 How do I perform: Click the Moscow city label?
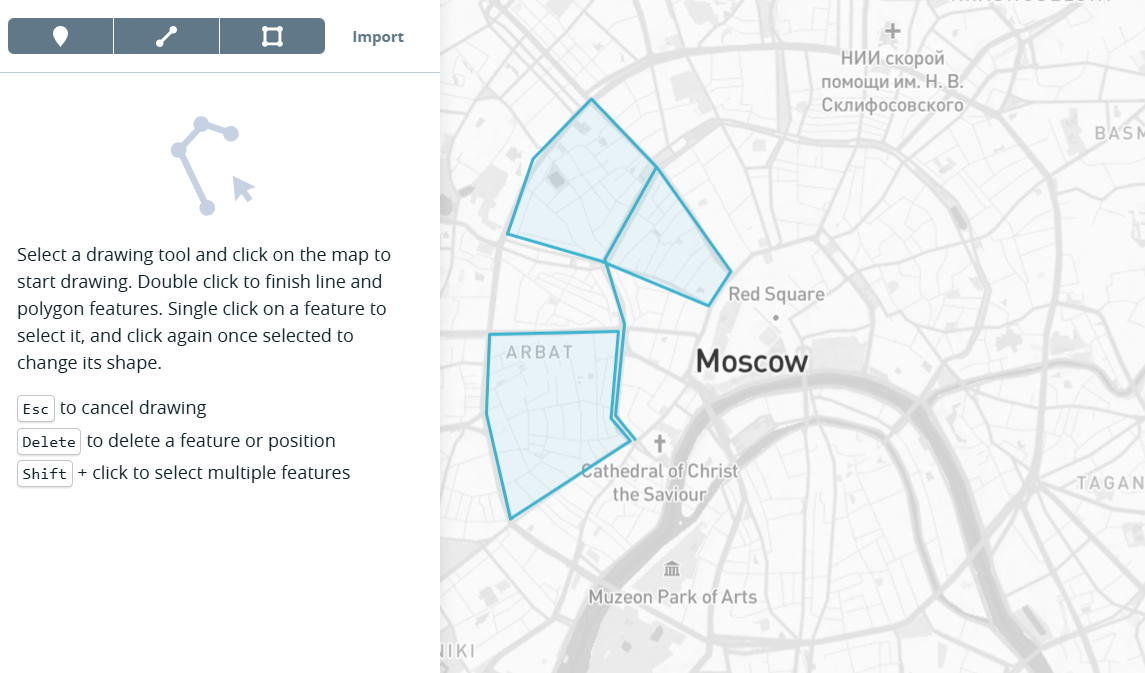751,361
